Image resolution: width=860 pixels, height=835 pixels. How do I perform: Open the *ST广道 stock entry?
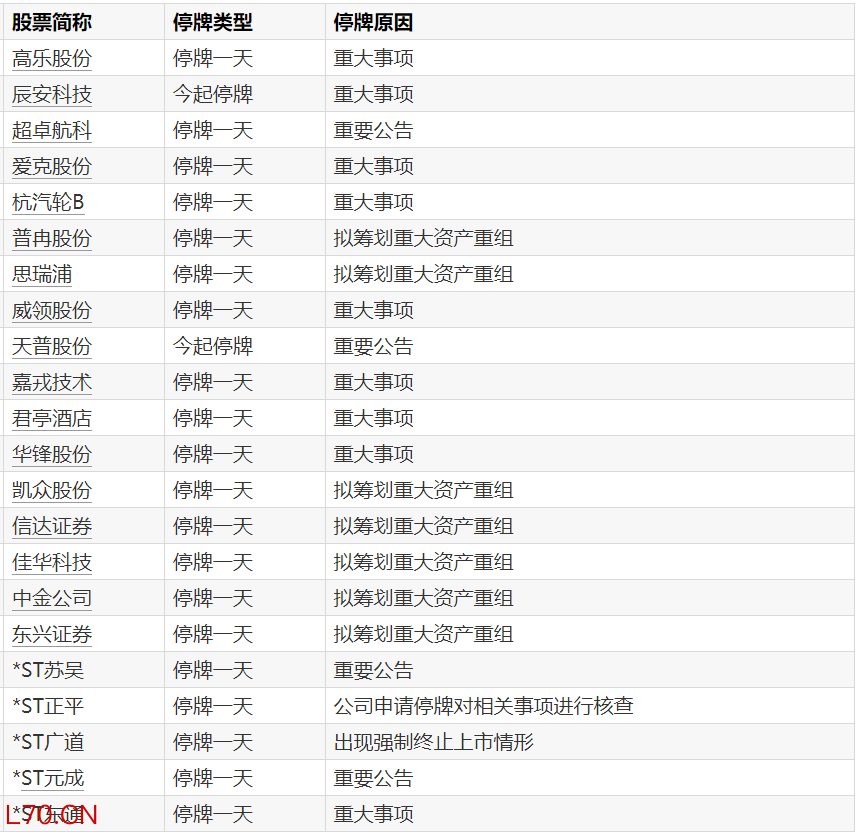tap(48, 743)
